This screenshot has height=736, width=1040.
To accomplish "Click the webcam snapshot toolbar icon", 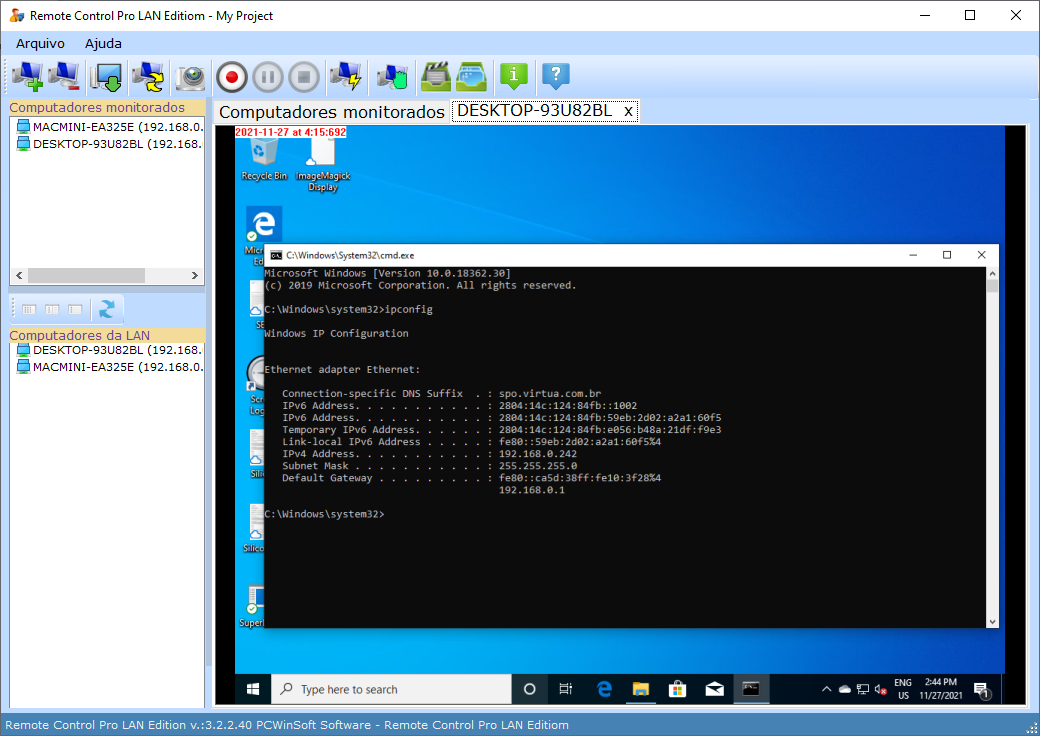I will 190,76.
